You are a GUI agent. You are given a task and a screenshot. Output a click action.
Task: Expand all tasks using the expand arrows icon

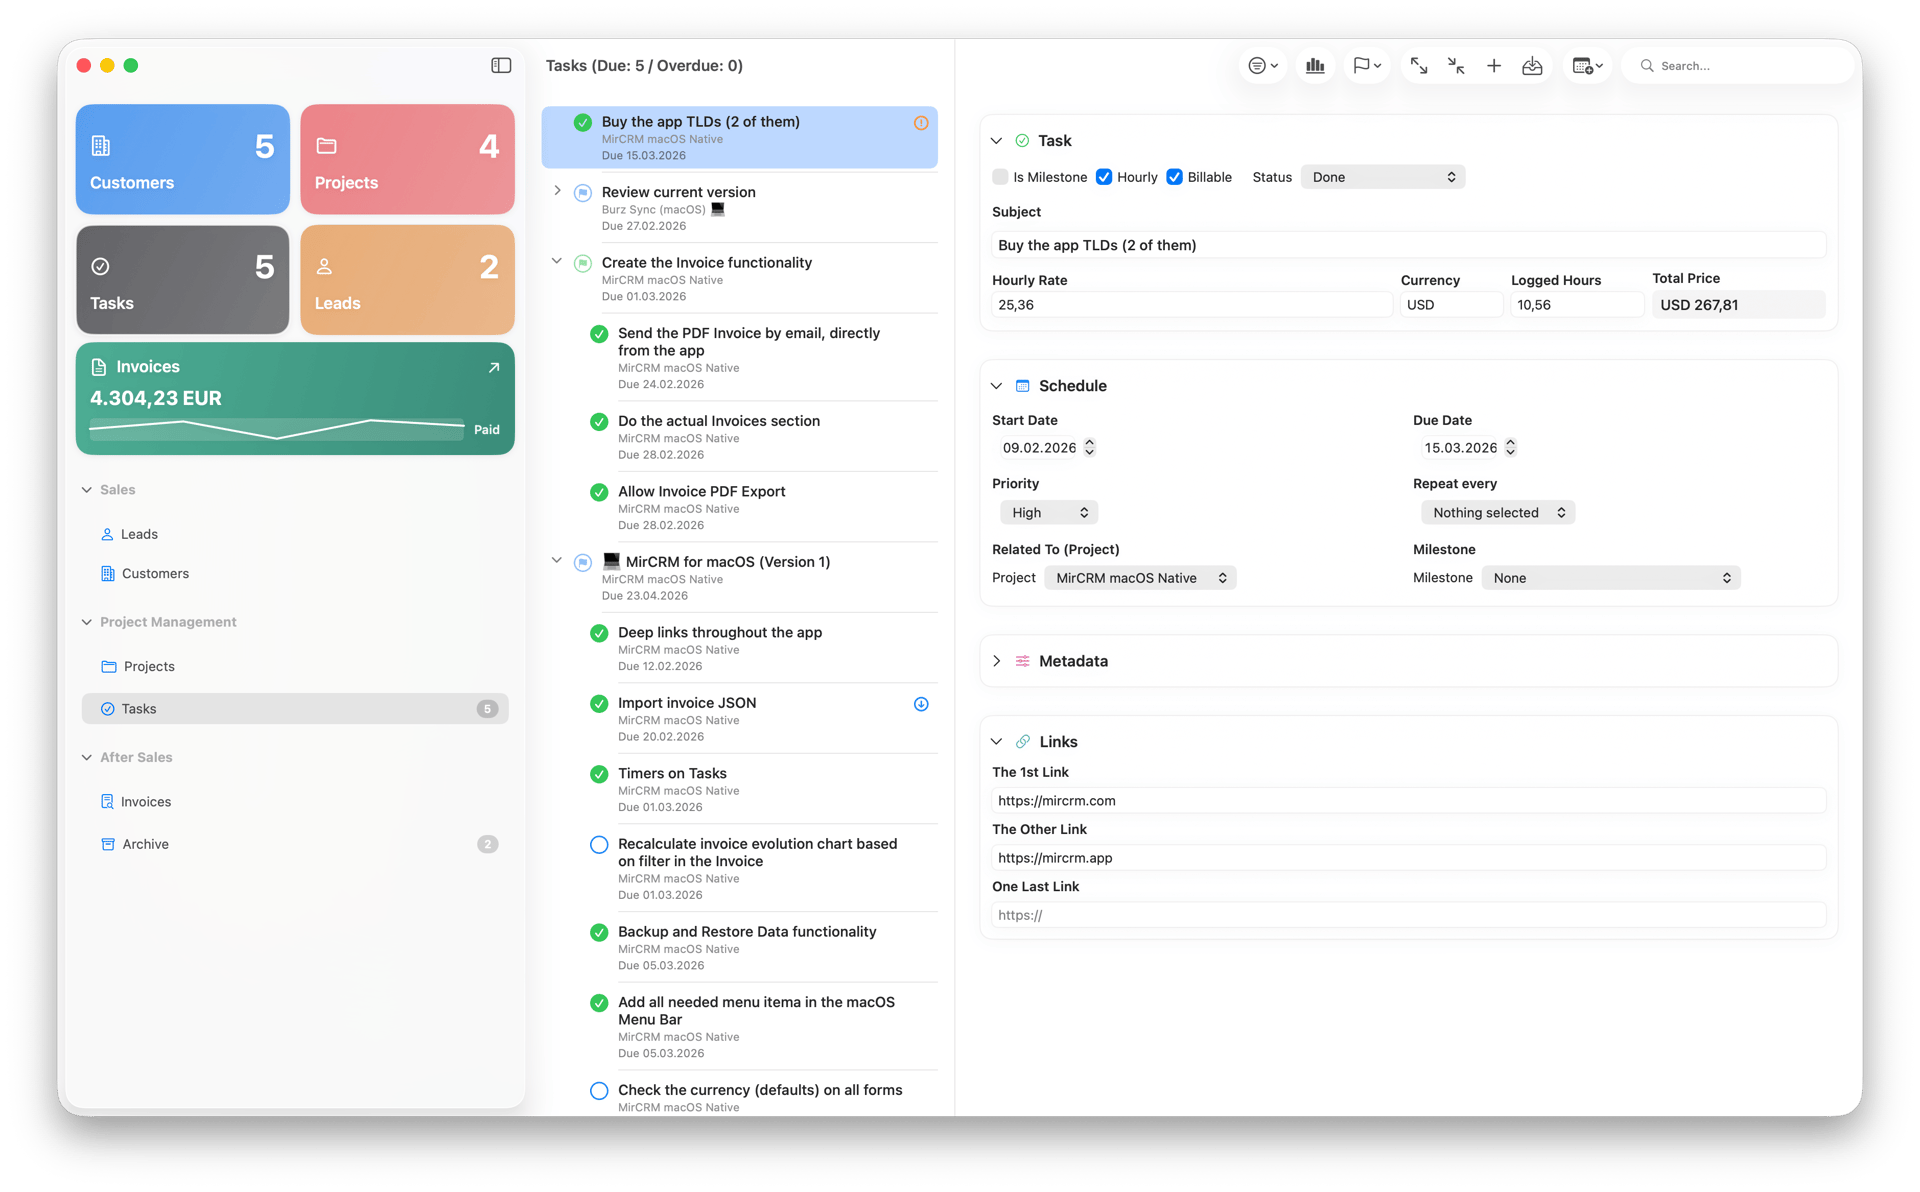[x=1417, y=65]
